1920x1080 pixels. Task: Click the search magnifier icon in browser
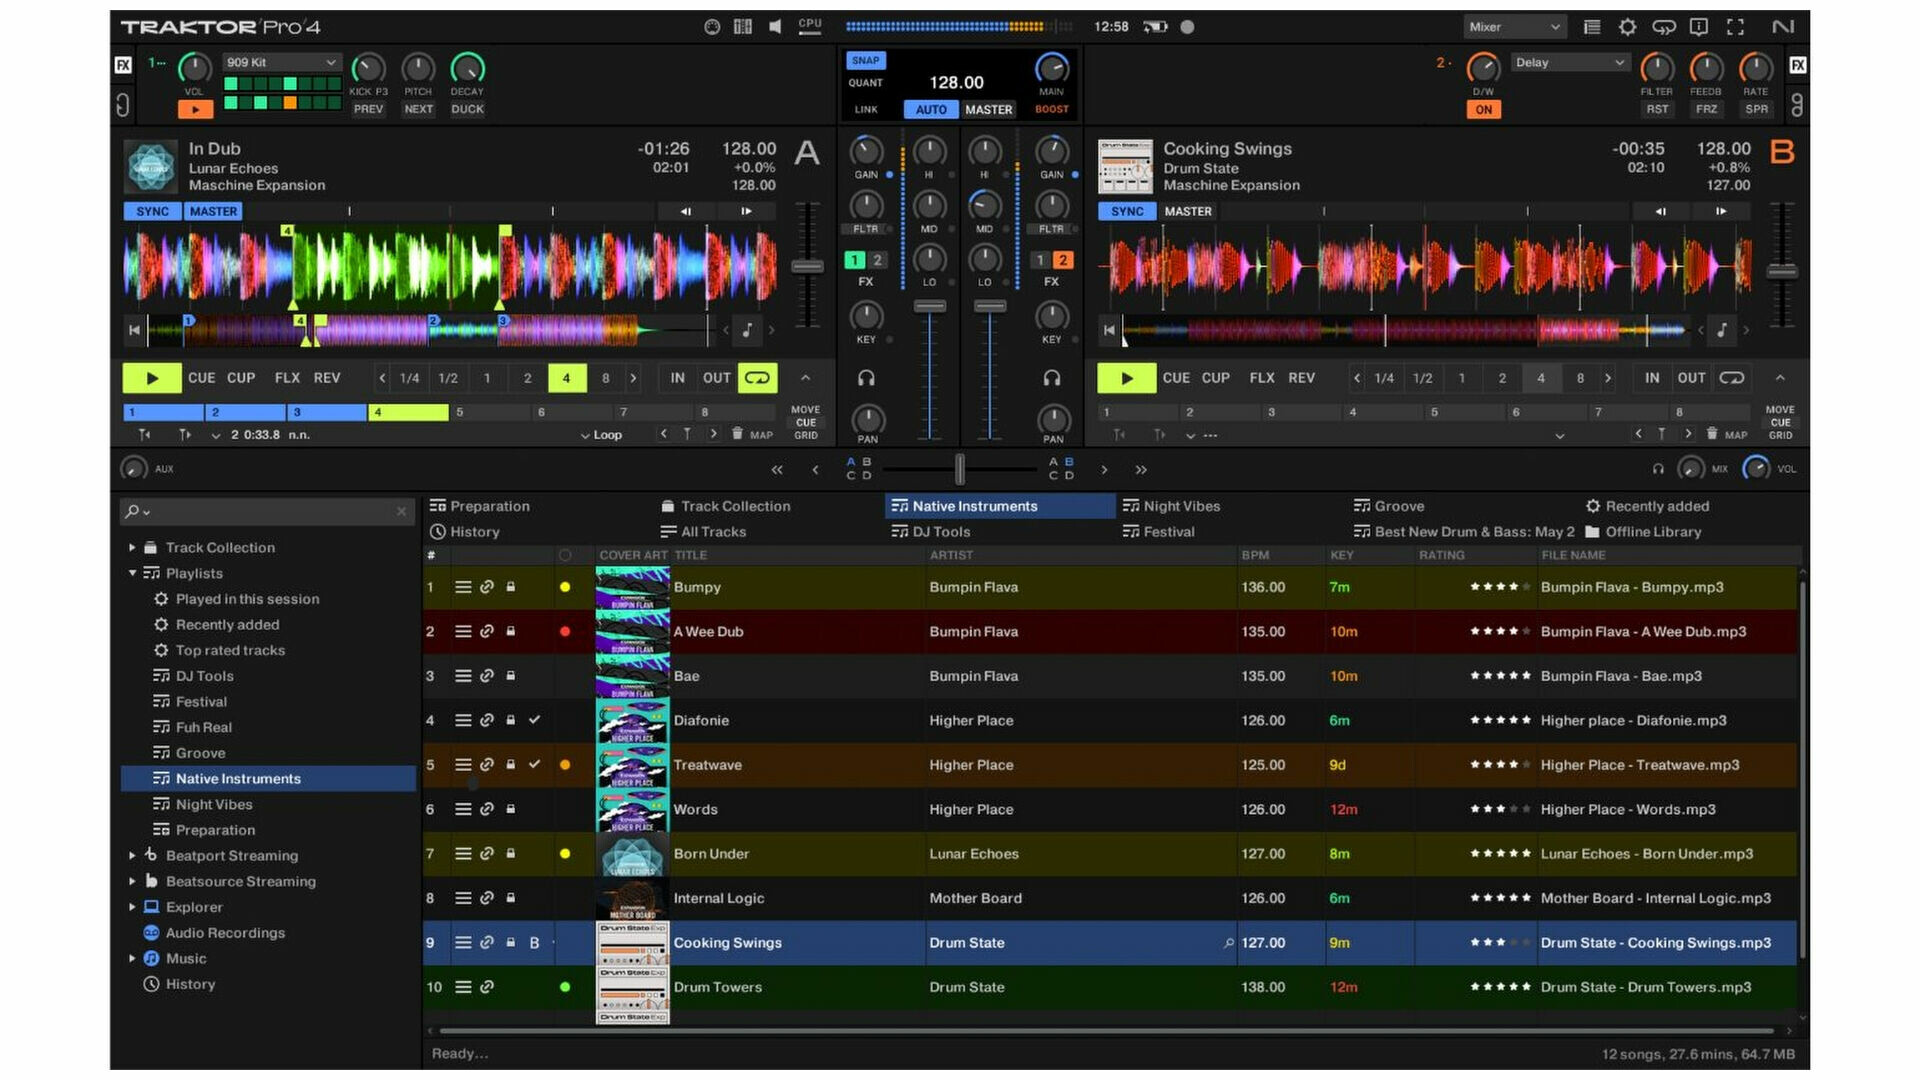132,511
